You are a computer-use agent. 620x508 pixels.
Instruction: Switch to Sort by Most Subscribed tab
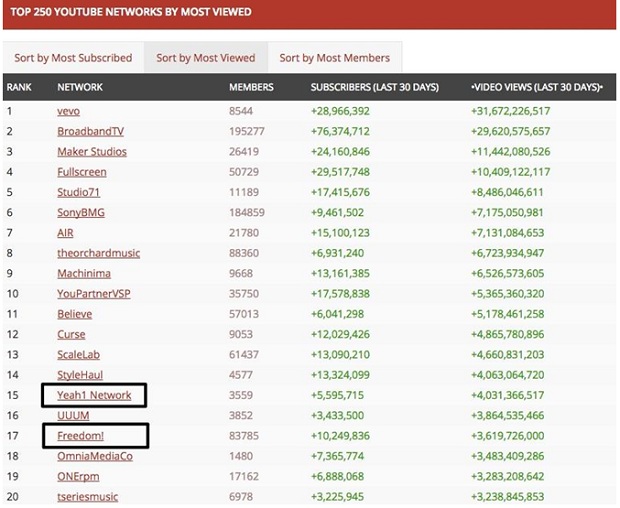pos(73,58)
